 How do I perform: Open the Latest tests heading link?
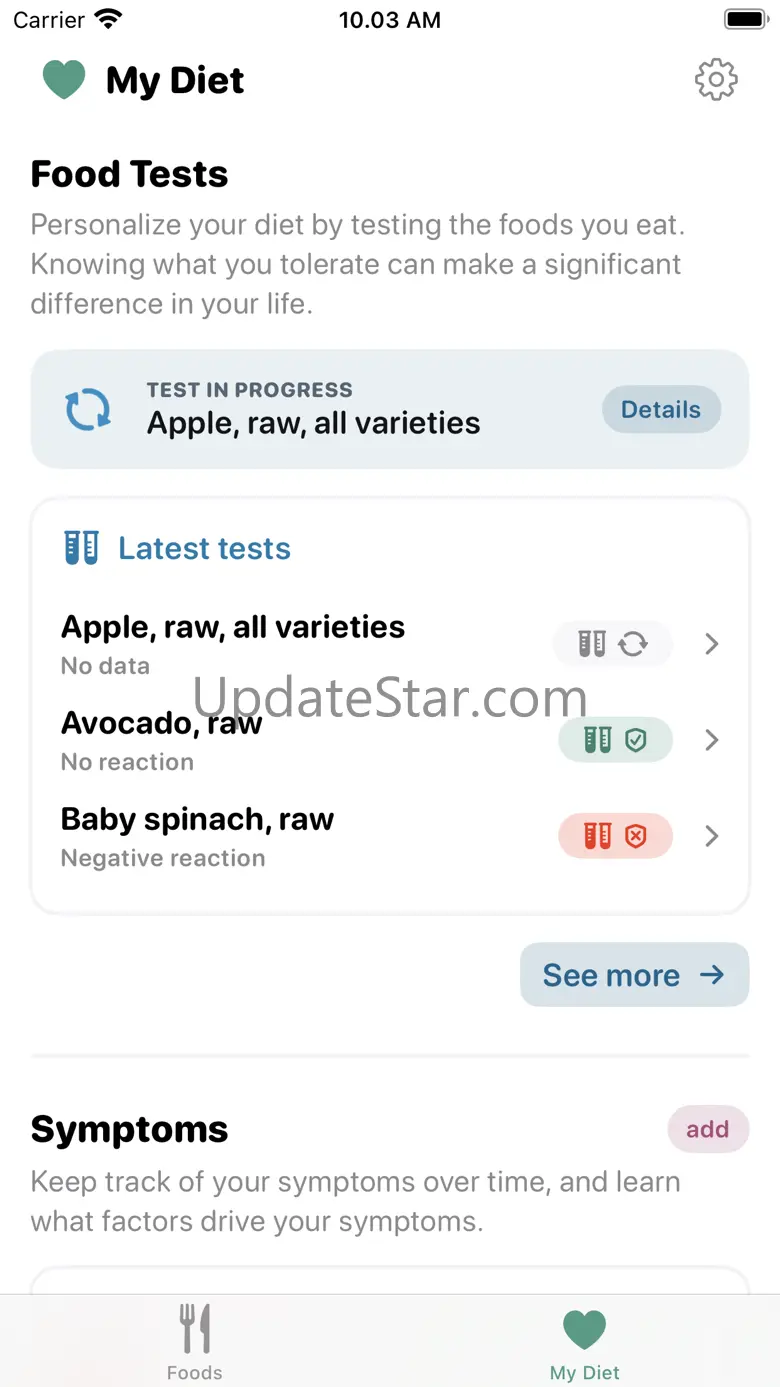click(x=204, y=548)
